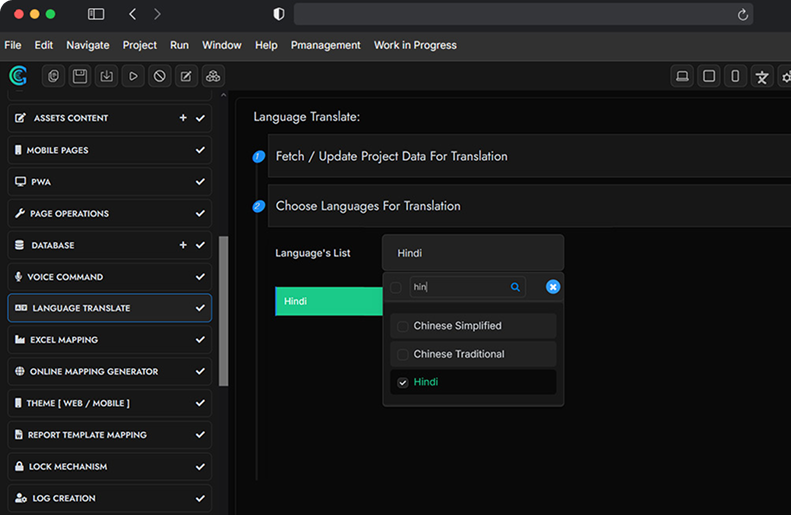Click the translate language icon at top right
Viewport: 791px width, 515px height.
point(762,77)
